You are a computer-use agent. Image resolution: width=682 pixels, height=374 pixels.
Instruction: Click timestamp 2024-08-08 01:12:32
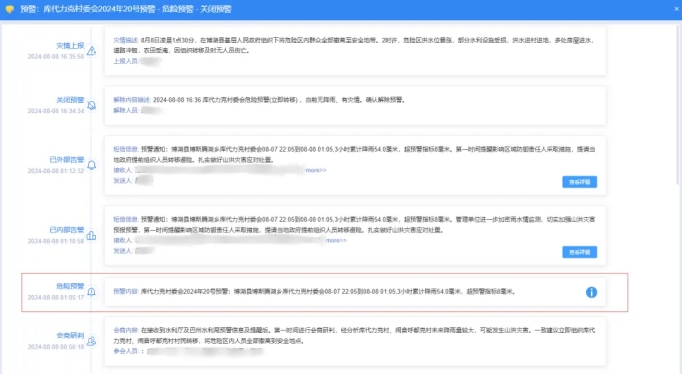(56, 171)
